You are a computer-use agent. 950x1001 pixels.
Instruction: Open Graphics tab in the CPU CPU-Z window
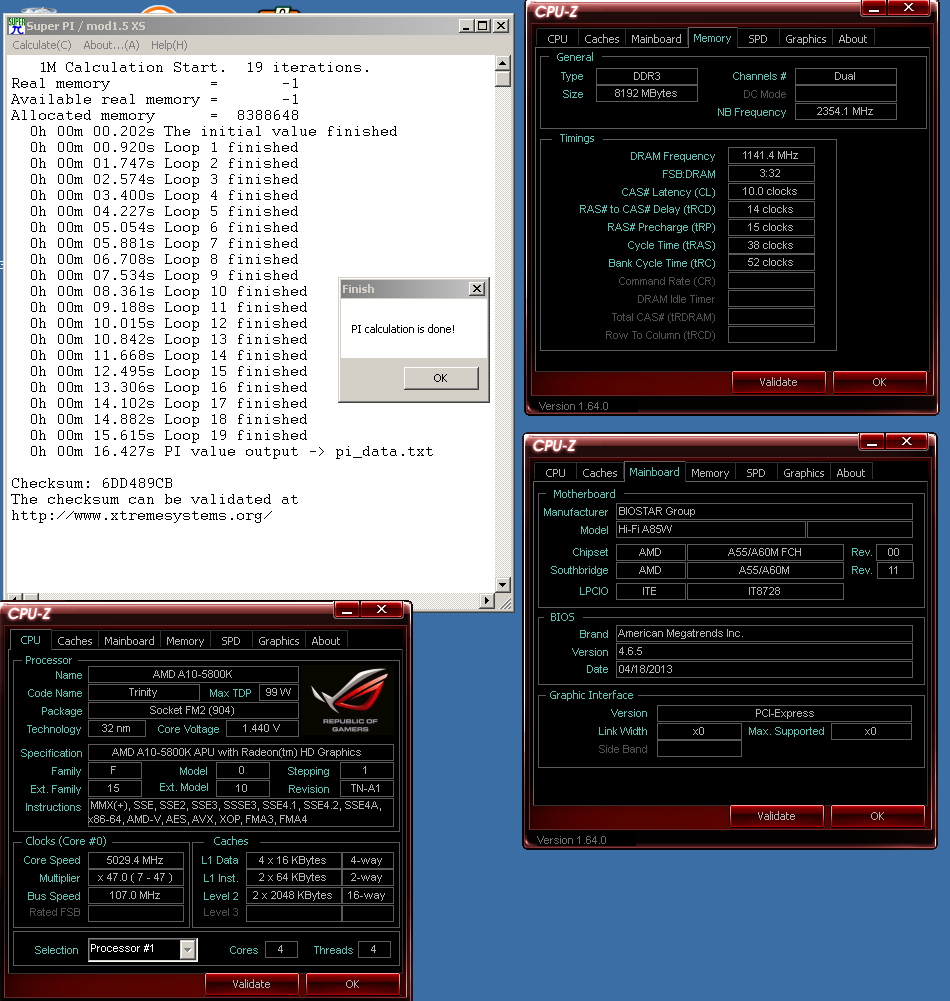[x=278, y=641]
